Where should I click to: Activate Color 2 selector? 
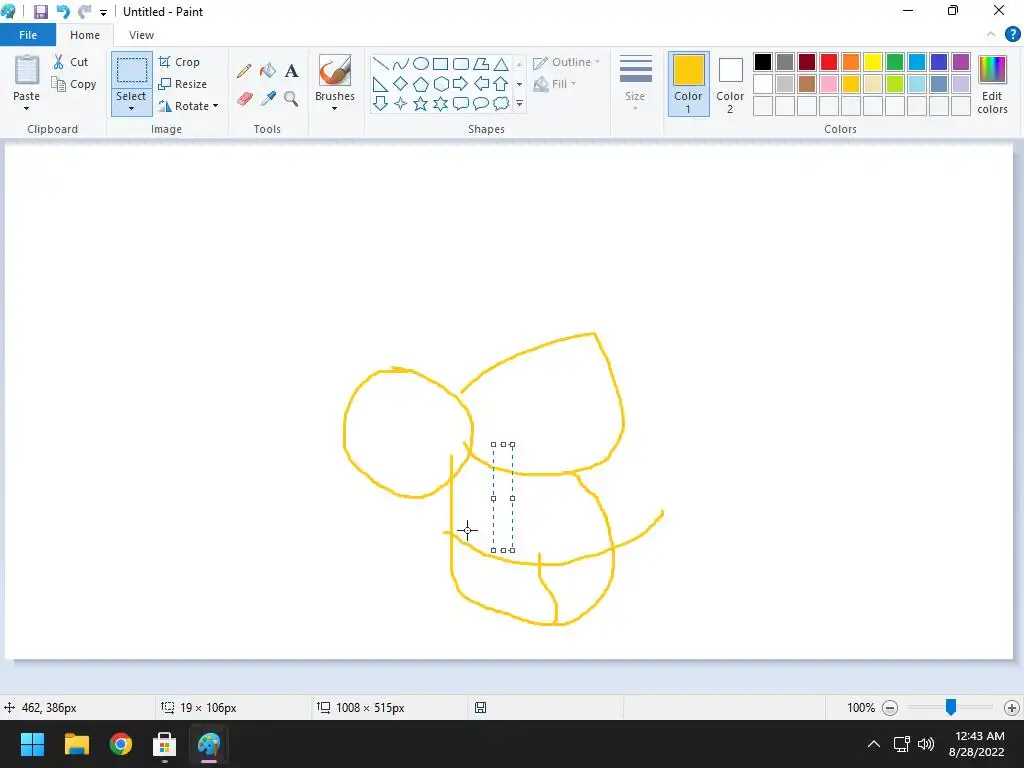pos(730,84)
